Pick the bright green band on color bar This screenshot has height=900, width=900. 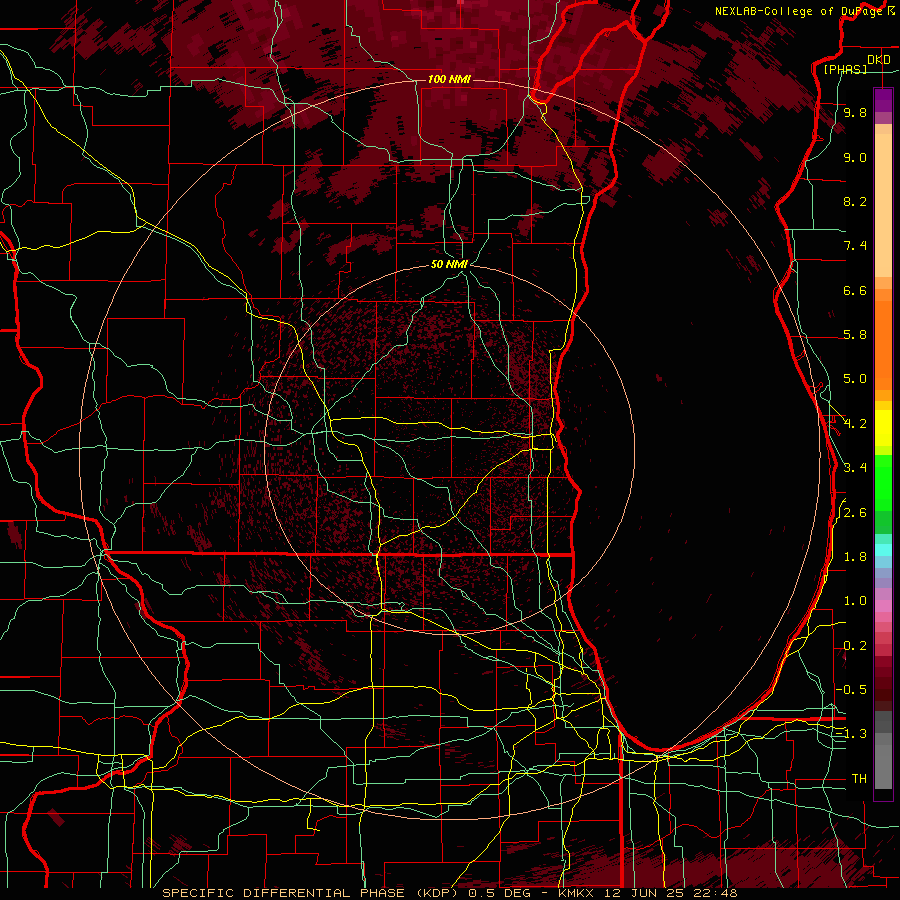(x=883, y=482)
